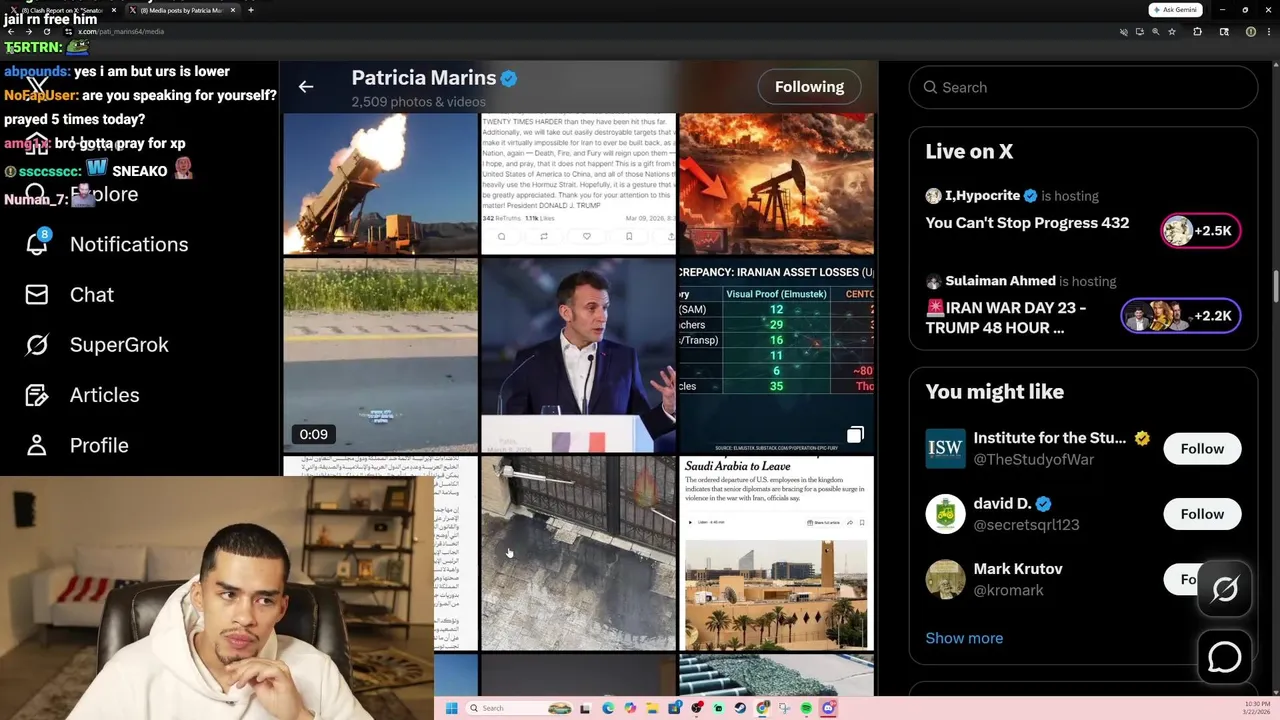Open the Articles icon in sidebar
Screen dimensions: 1280x720
[x=37, y=395]
